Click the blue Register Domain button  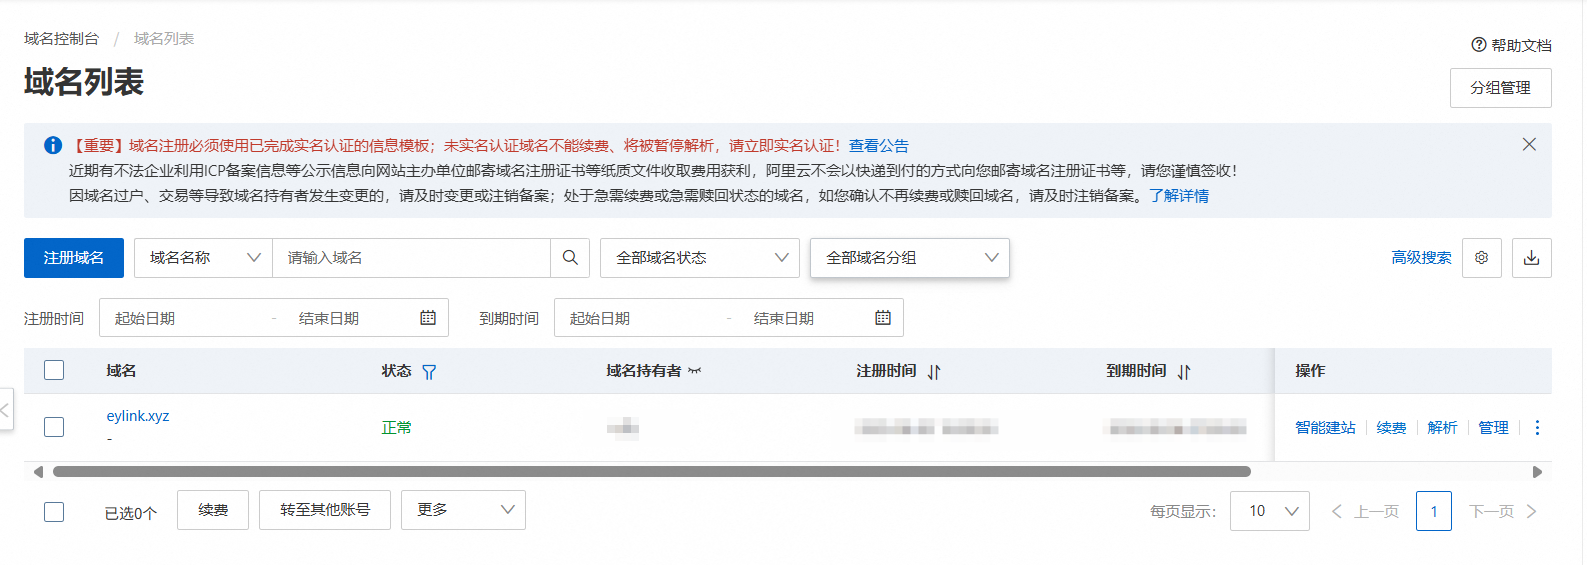pos(74,258)
